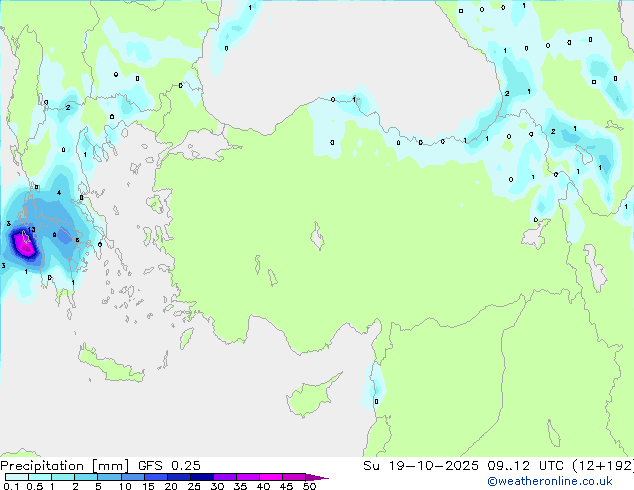Pick the 10–15 mm legend color box
This screenshot has height=490, width=634.
133,477
